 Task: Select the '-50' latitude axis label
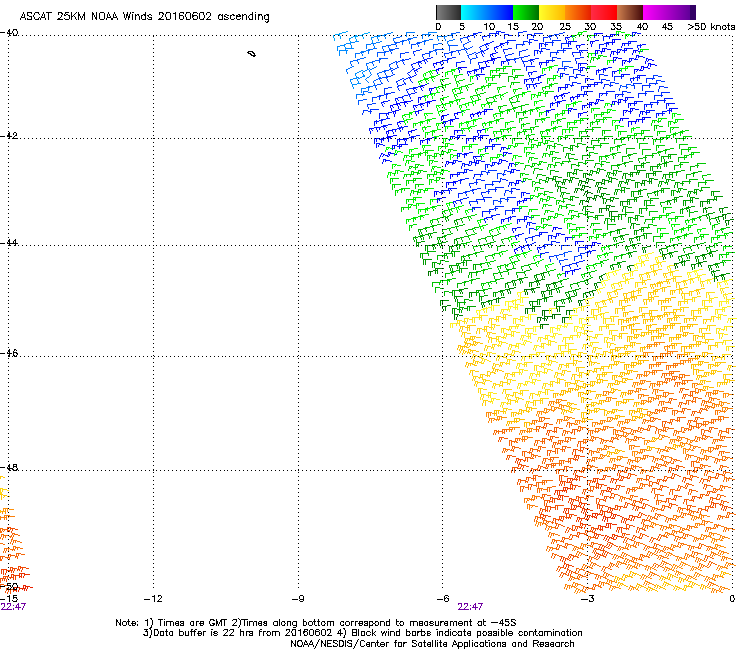(x=10, y=587)
